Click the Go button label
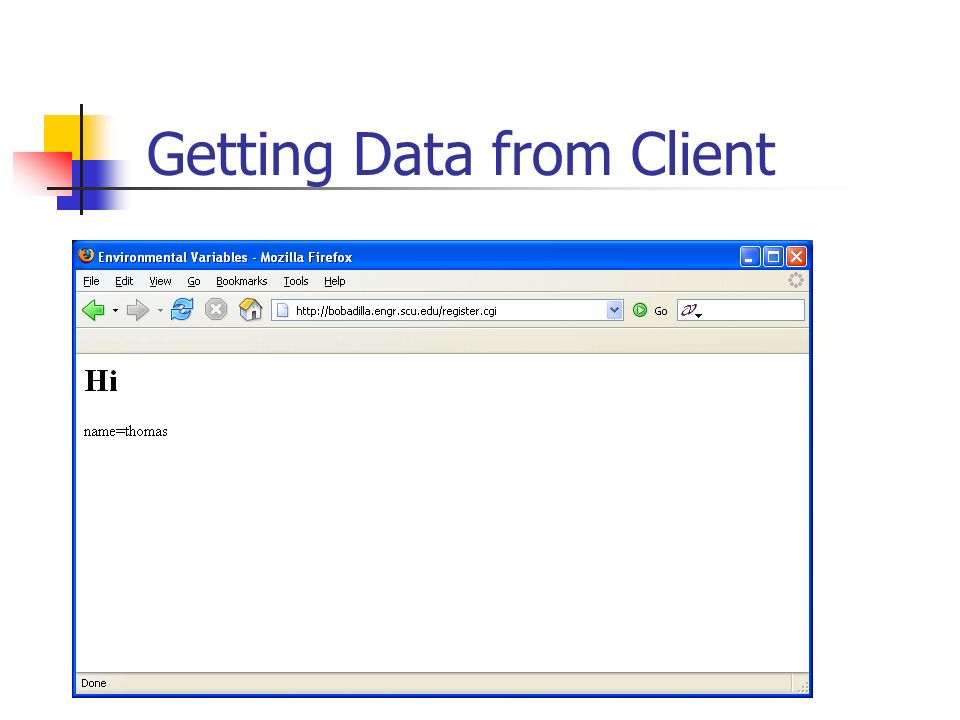The image size is (960, 720). [x=661, y=311]
